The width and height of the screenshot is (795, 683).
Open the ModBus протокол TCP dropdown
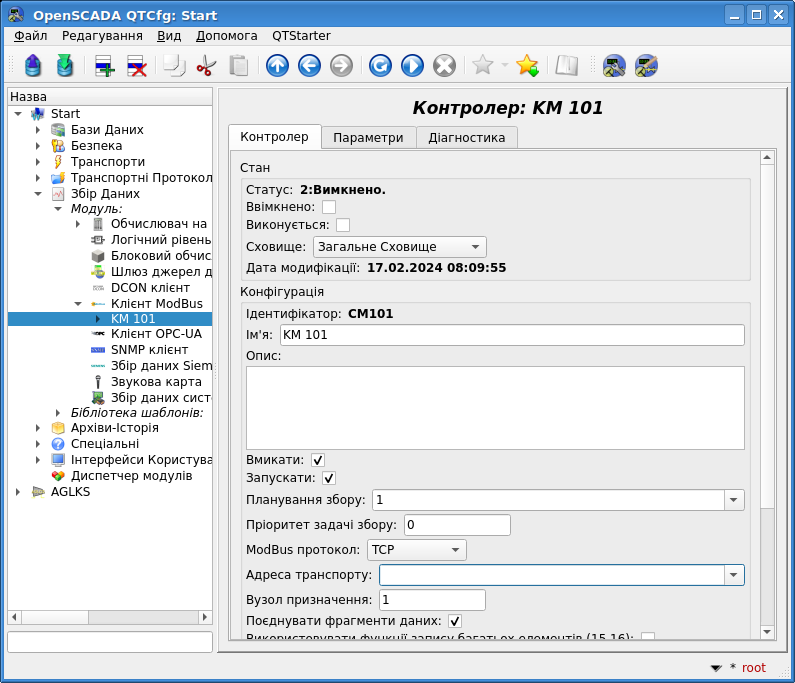coord(416,550)
